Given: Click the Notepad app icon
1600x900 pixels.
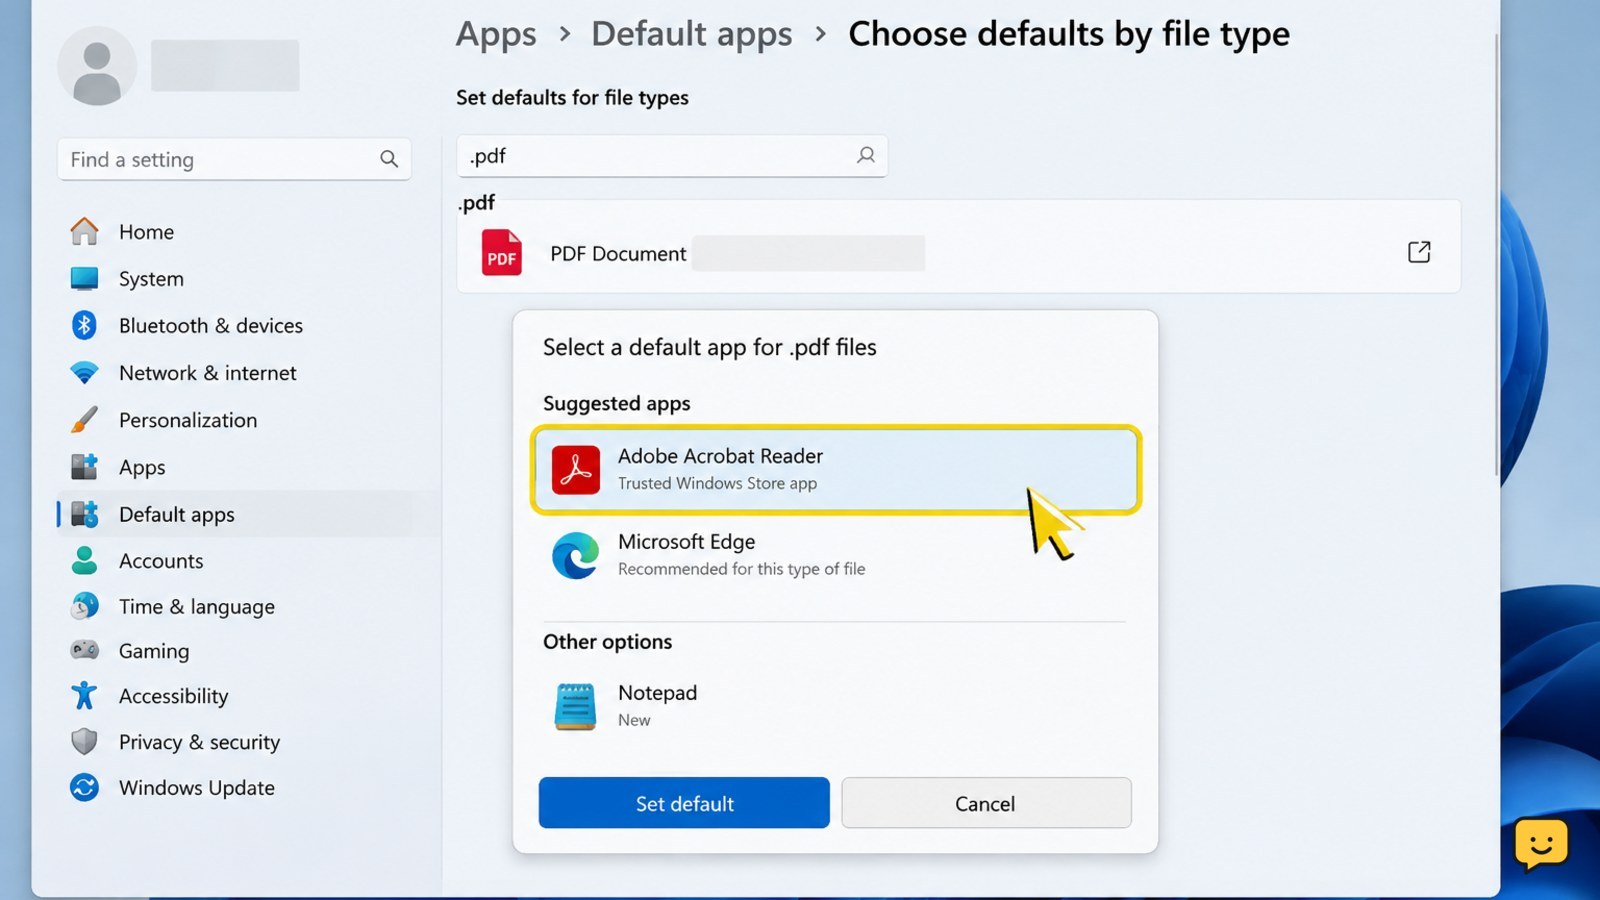Looking at the screenshot, I should click(x=575, y=706).
